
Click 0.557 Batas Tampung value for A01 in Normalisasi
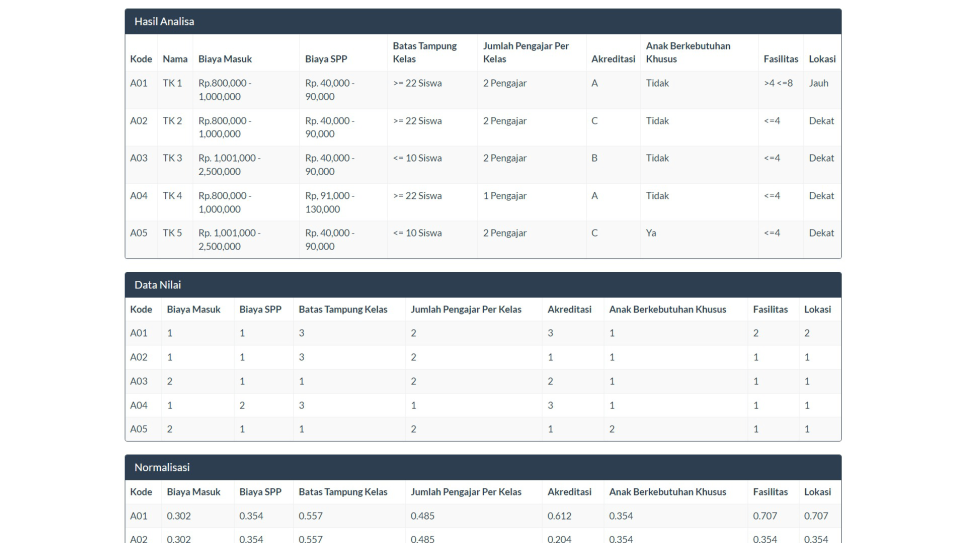coord(310,516)
